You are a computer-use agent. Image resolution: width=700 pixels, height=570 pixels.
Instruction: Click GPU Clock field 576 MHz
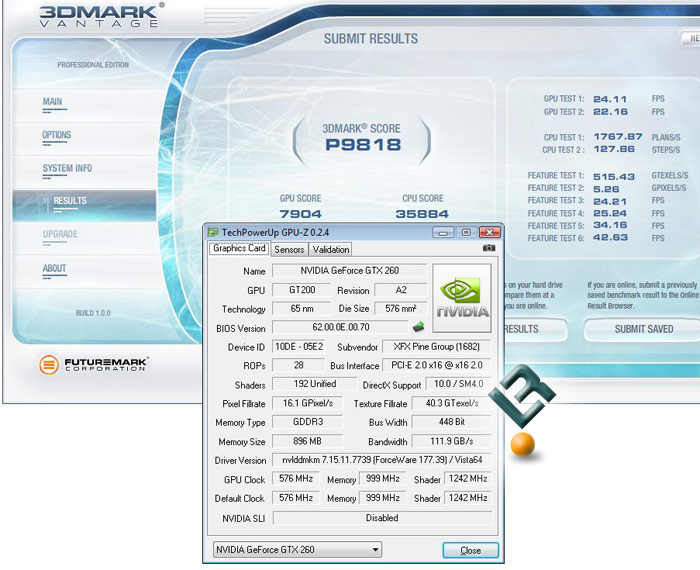coord(296,479)
